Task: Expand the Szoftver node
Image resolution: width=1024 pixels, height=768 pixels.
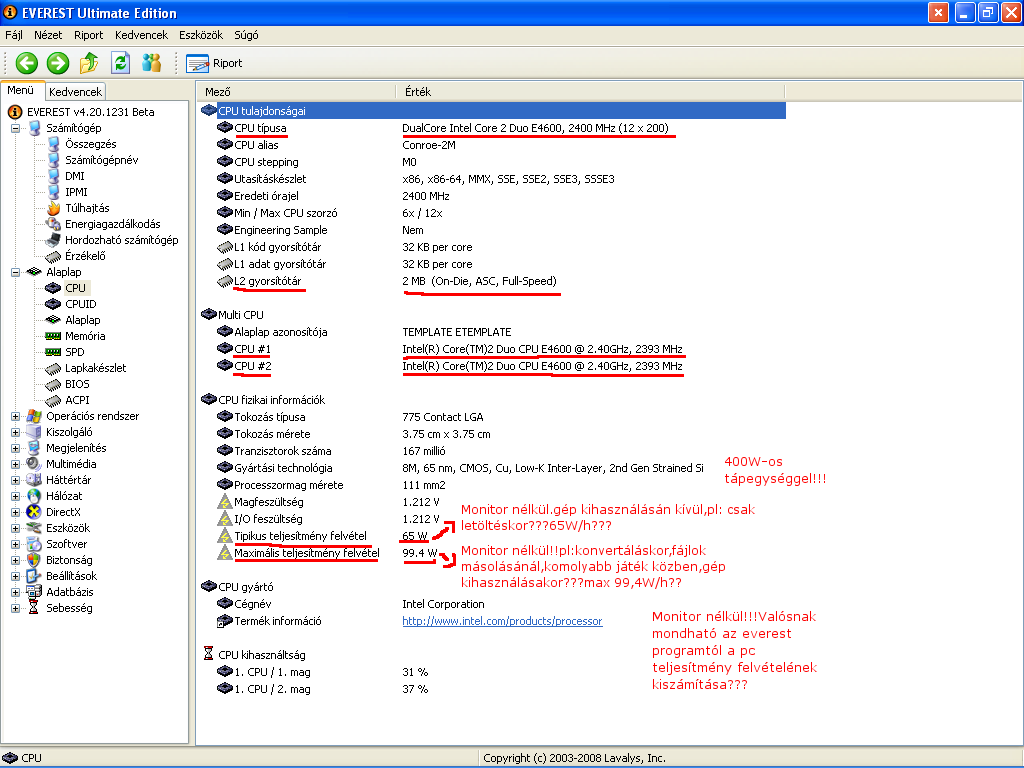Action: click(x=15, y=544)
